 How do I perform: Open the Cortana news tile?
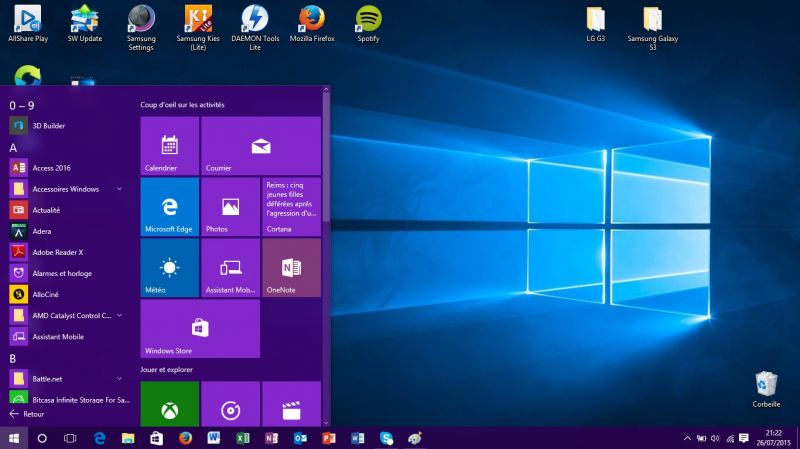tap(291, 207)
